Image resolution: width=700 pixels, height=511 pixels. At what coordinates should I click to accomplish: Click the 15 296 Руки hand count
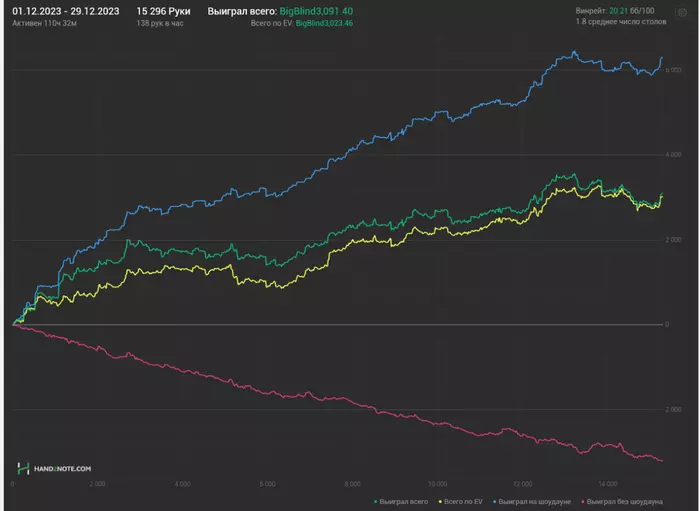point(163,11)
